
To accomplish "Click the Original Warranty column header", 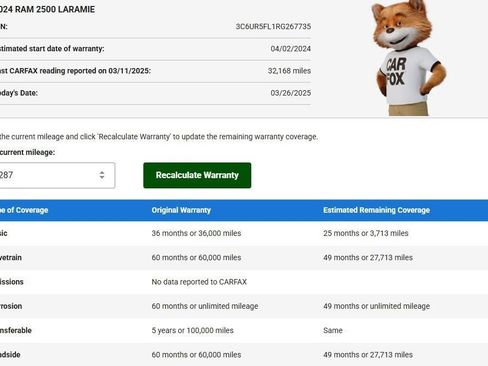I will coord(181,210).
